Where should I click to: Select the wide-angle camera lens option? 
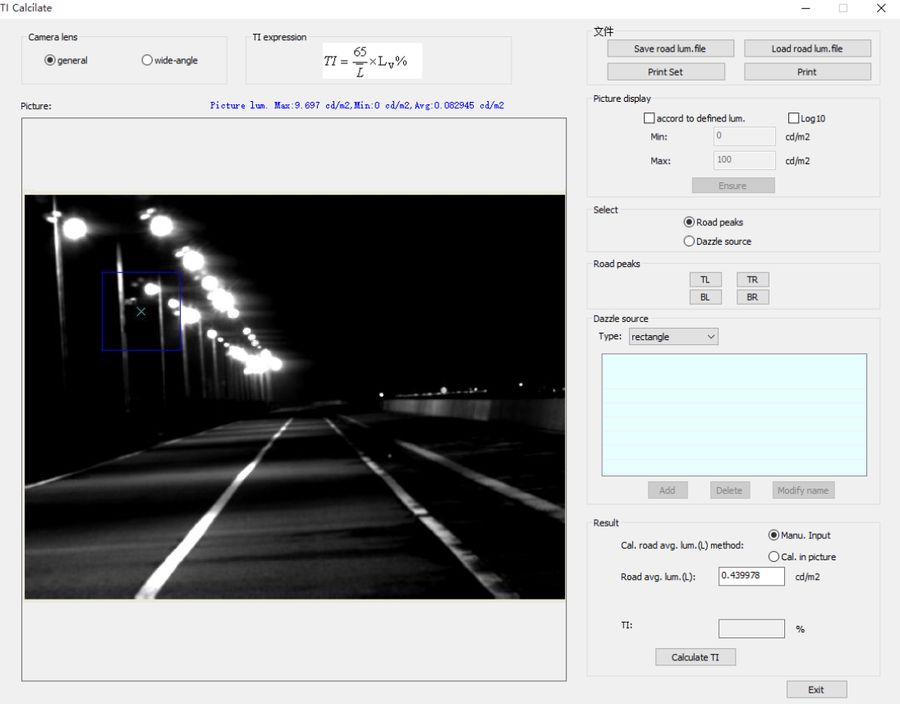[147, 60]
